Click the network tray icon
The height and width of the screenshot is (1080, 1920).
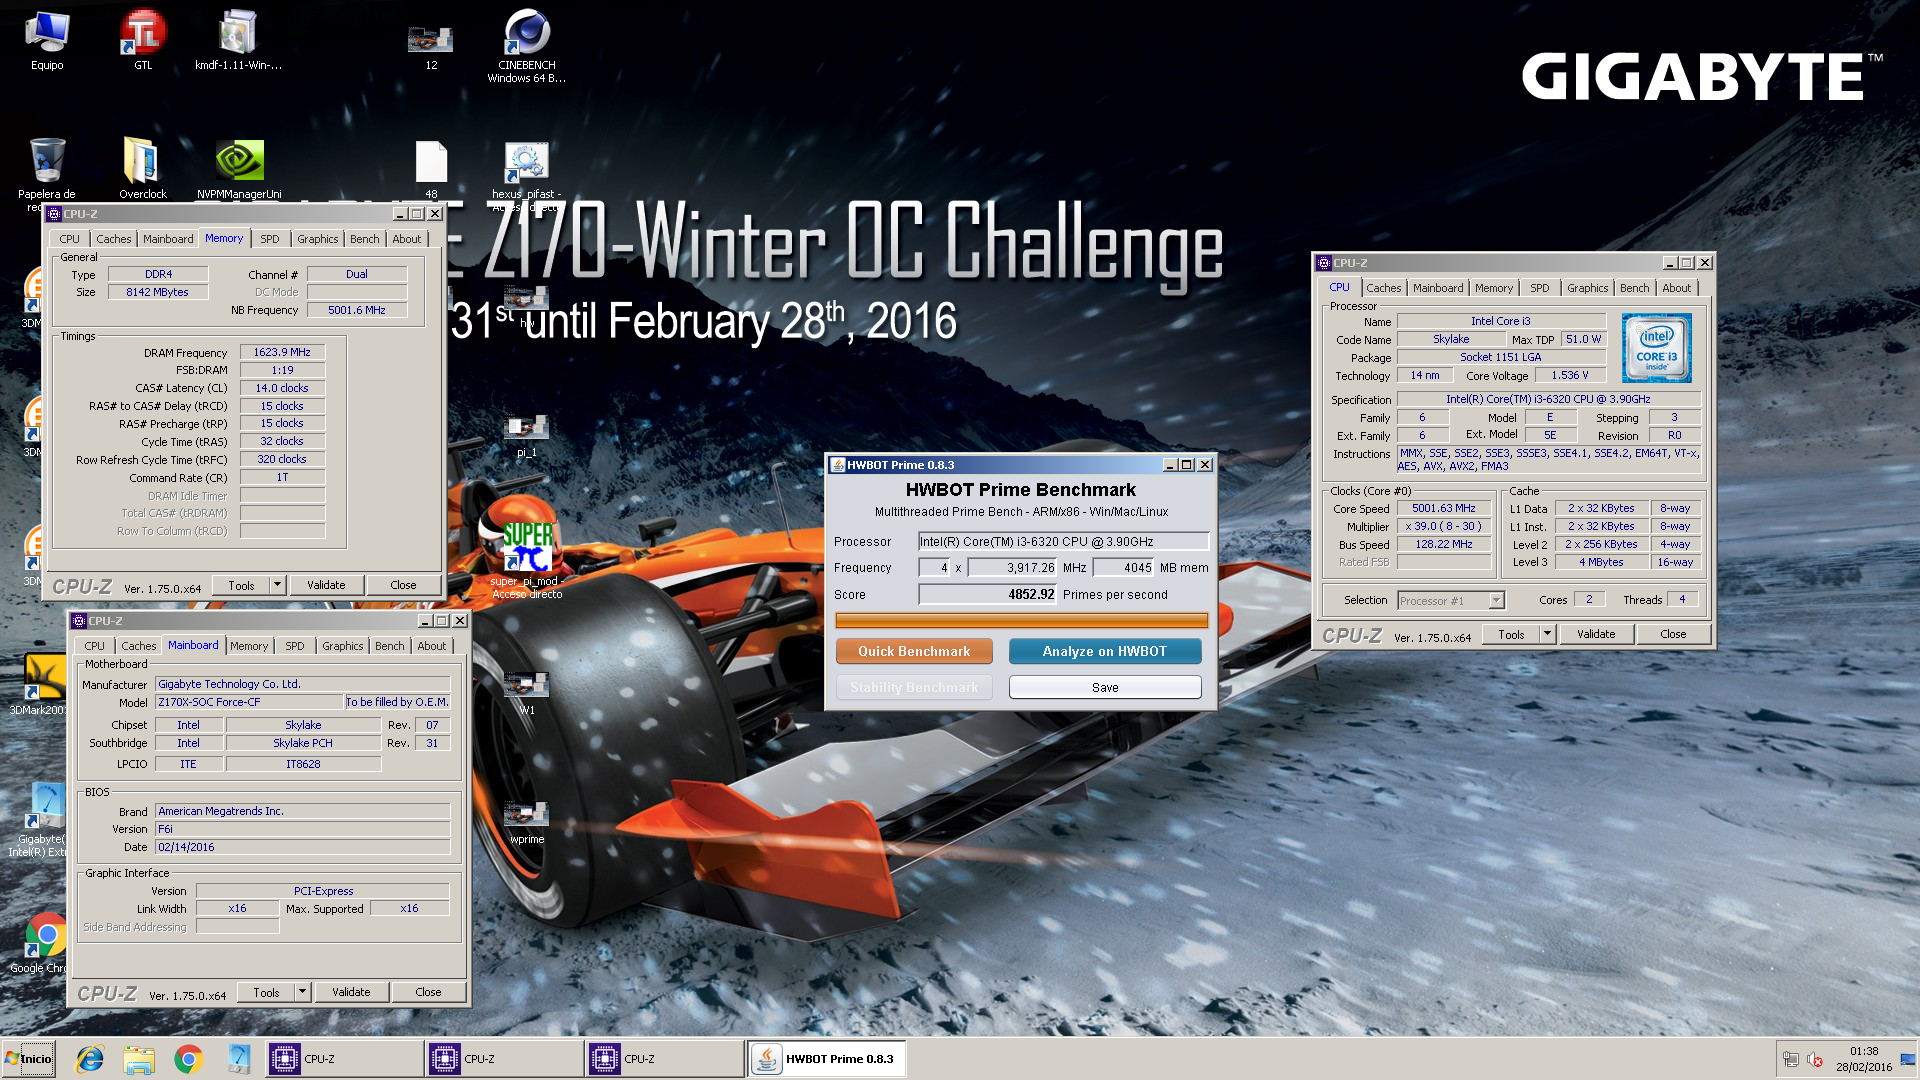pyautogui.click(x=1790, y=1060)
